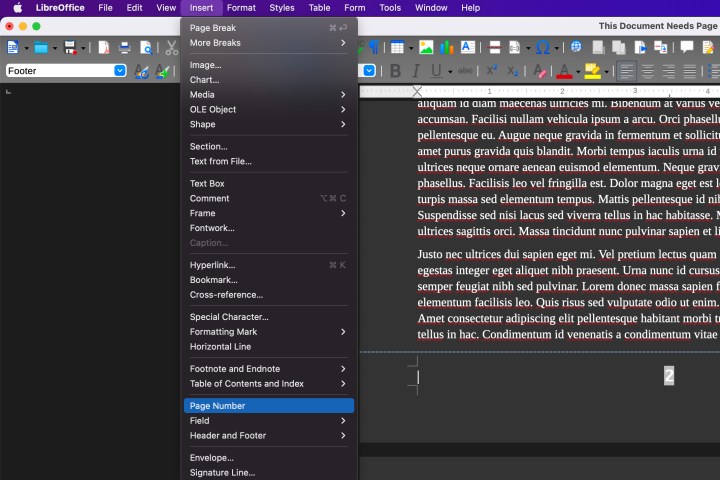
Task: Open the Save dropdown arrow
Action: point(83,48)
